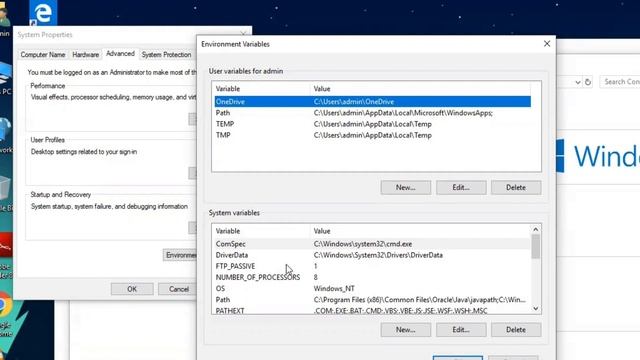Select the TEMP user variable

point(373,124)
